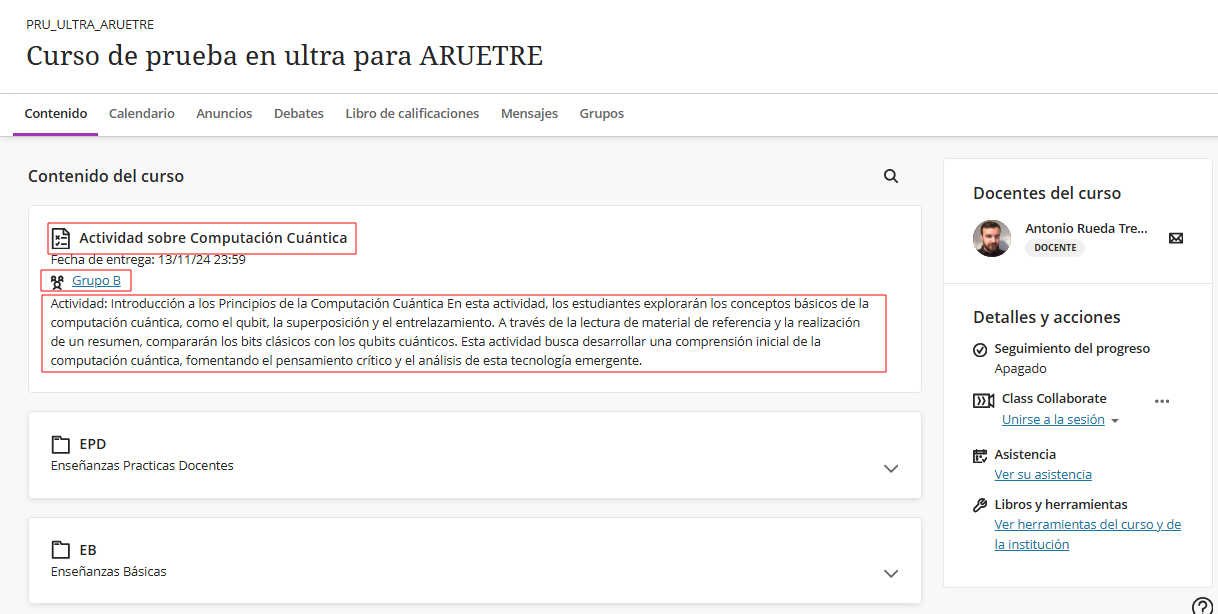1218x614 pixels.
Task: Click Ver su asistencia link
Action: coord(1043,475)
